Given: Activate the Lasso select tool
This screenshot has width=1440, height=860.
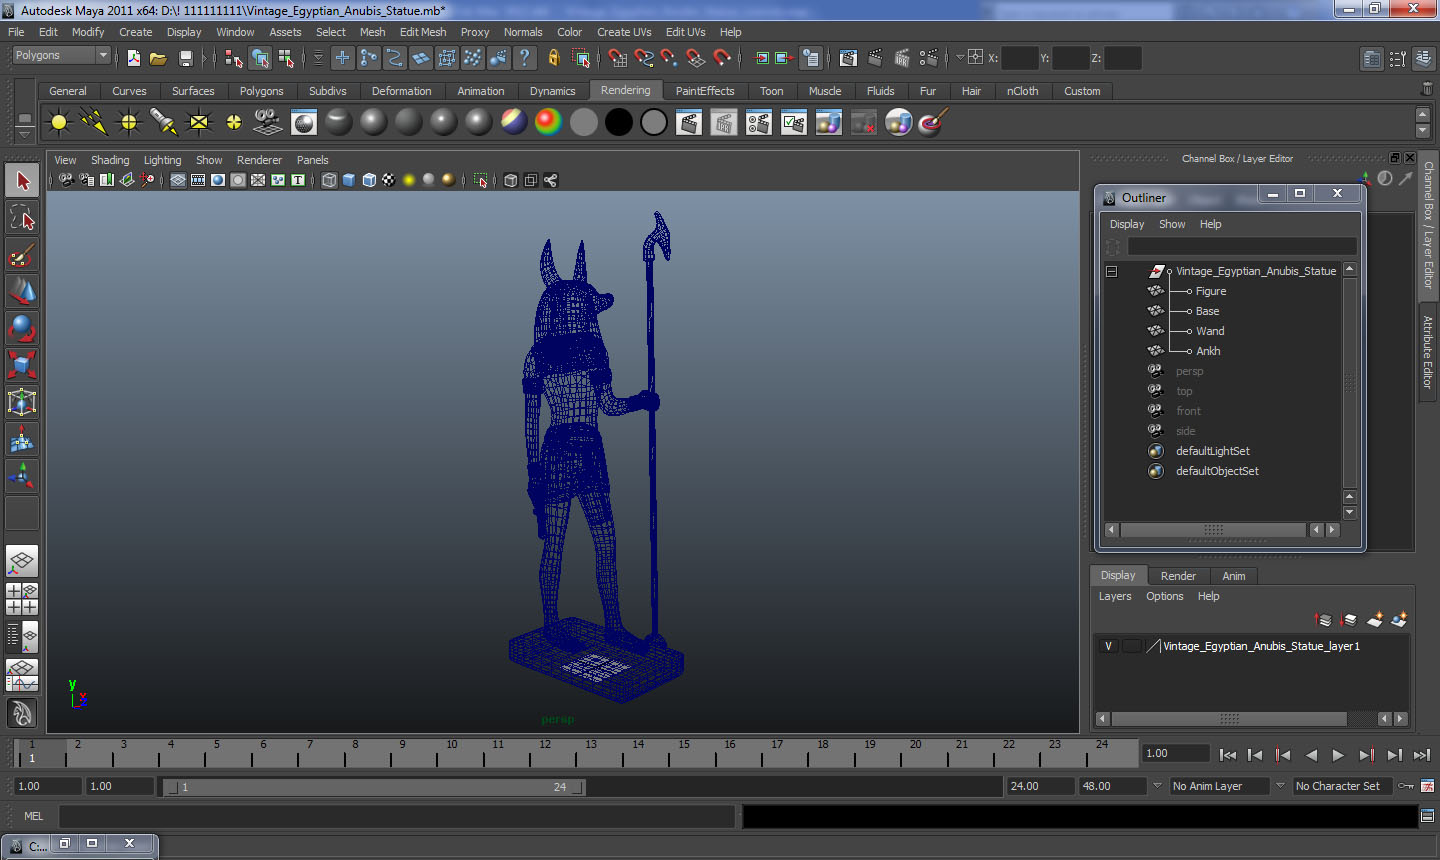Looking at the screenshot, I should click(22, 218).
